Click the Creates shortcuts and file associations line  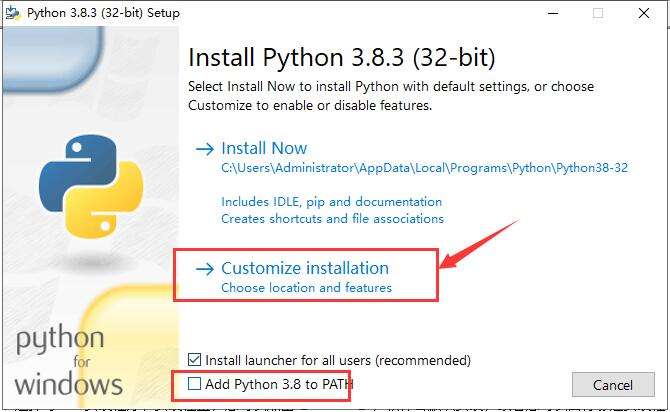332,218
